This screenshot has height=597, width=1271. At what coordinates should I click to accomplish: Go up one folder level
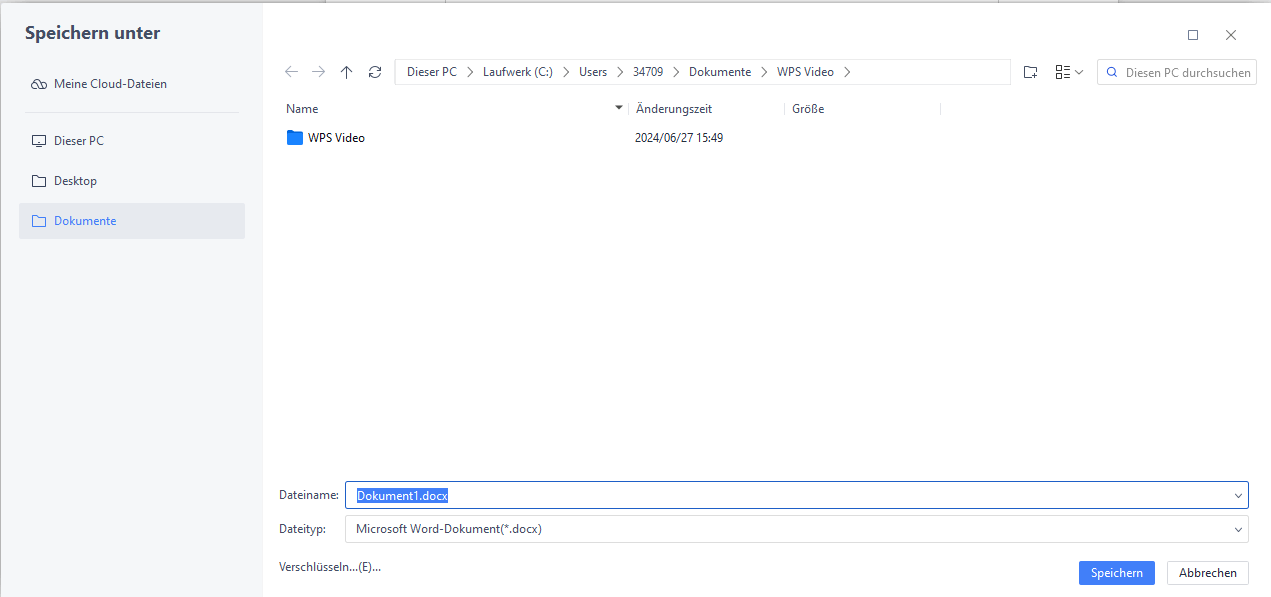point(346,71)
